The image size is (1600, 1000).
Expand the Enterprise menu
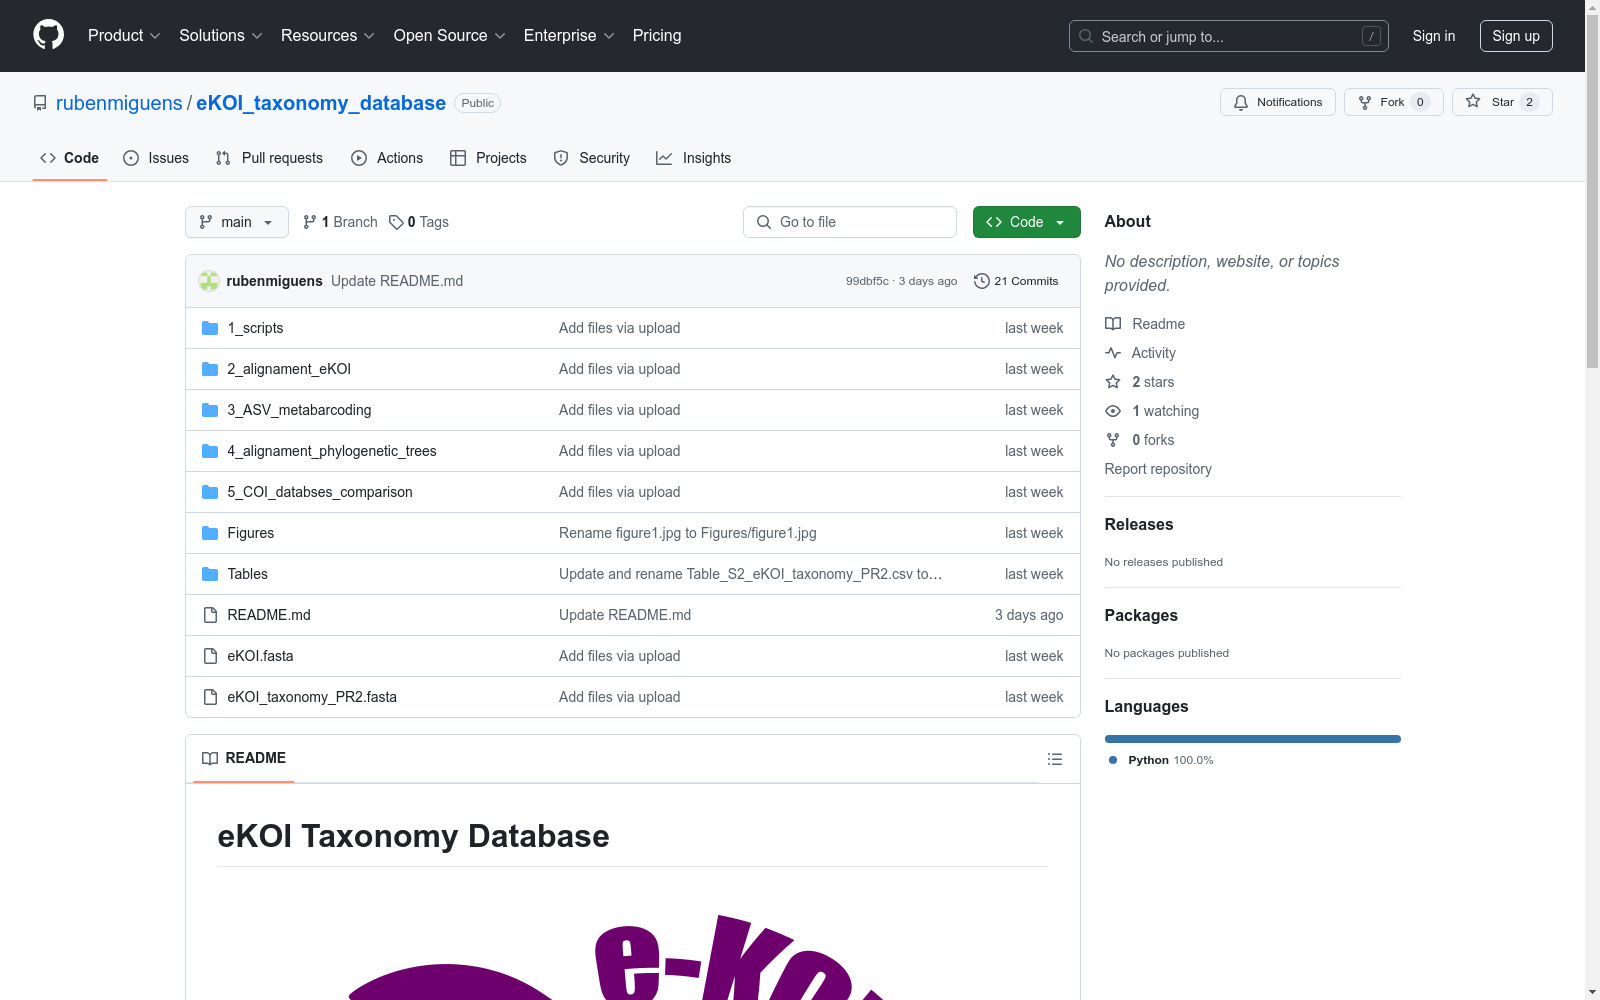pos(569,35)
